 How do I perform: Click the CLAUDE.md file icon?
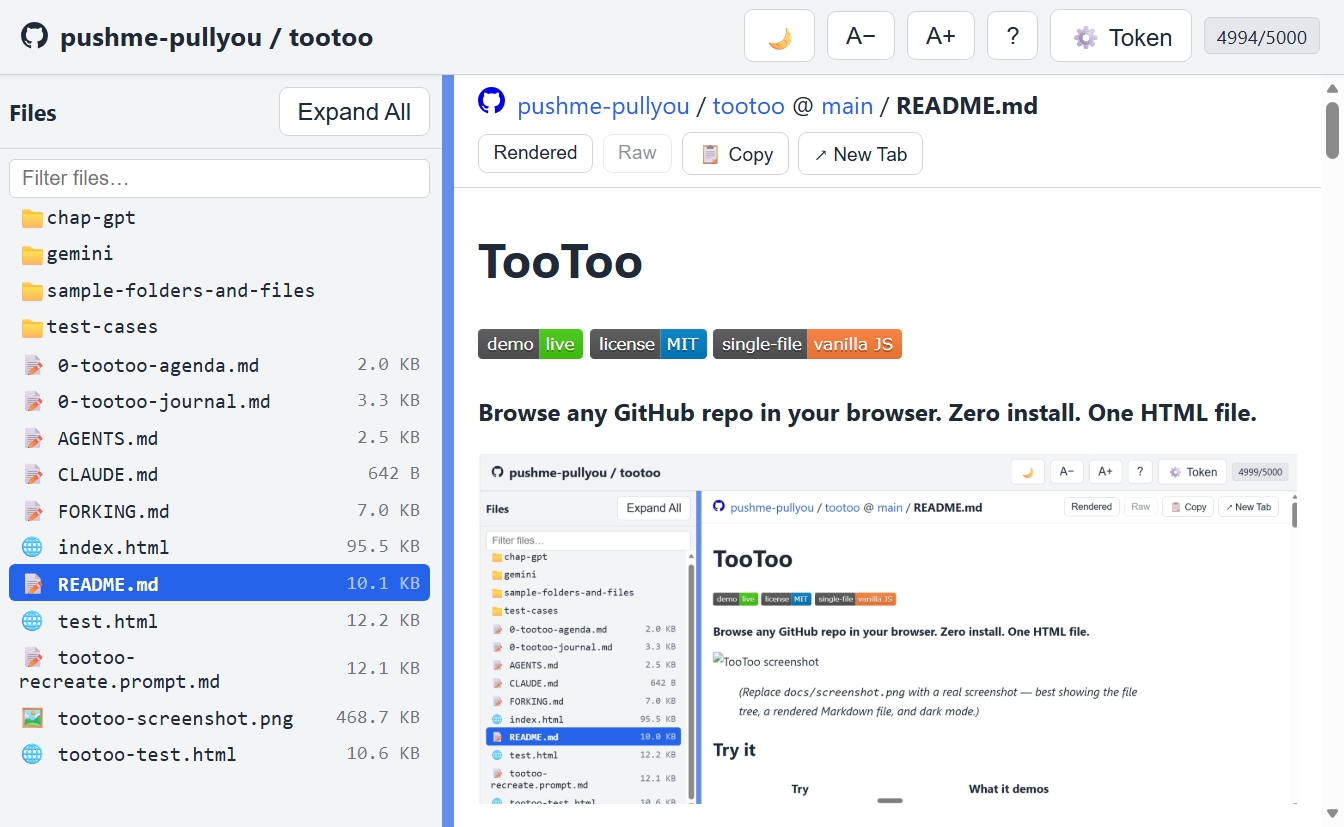[33, 474]
